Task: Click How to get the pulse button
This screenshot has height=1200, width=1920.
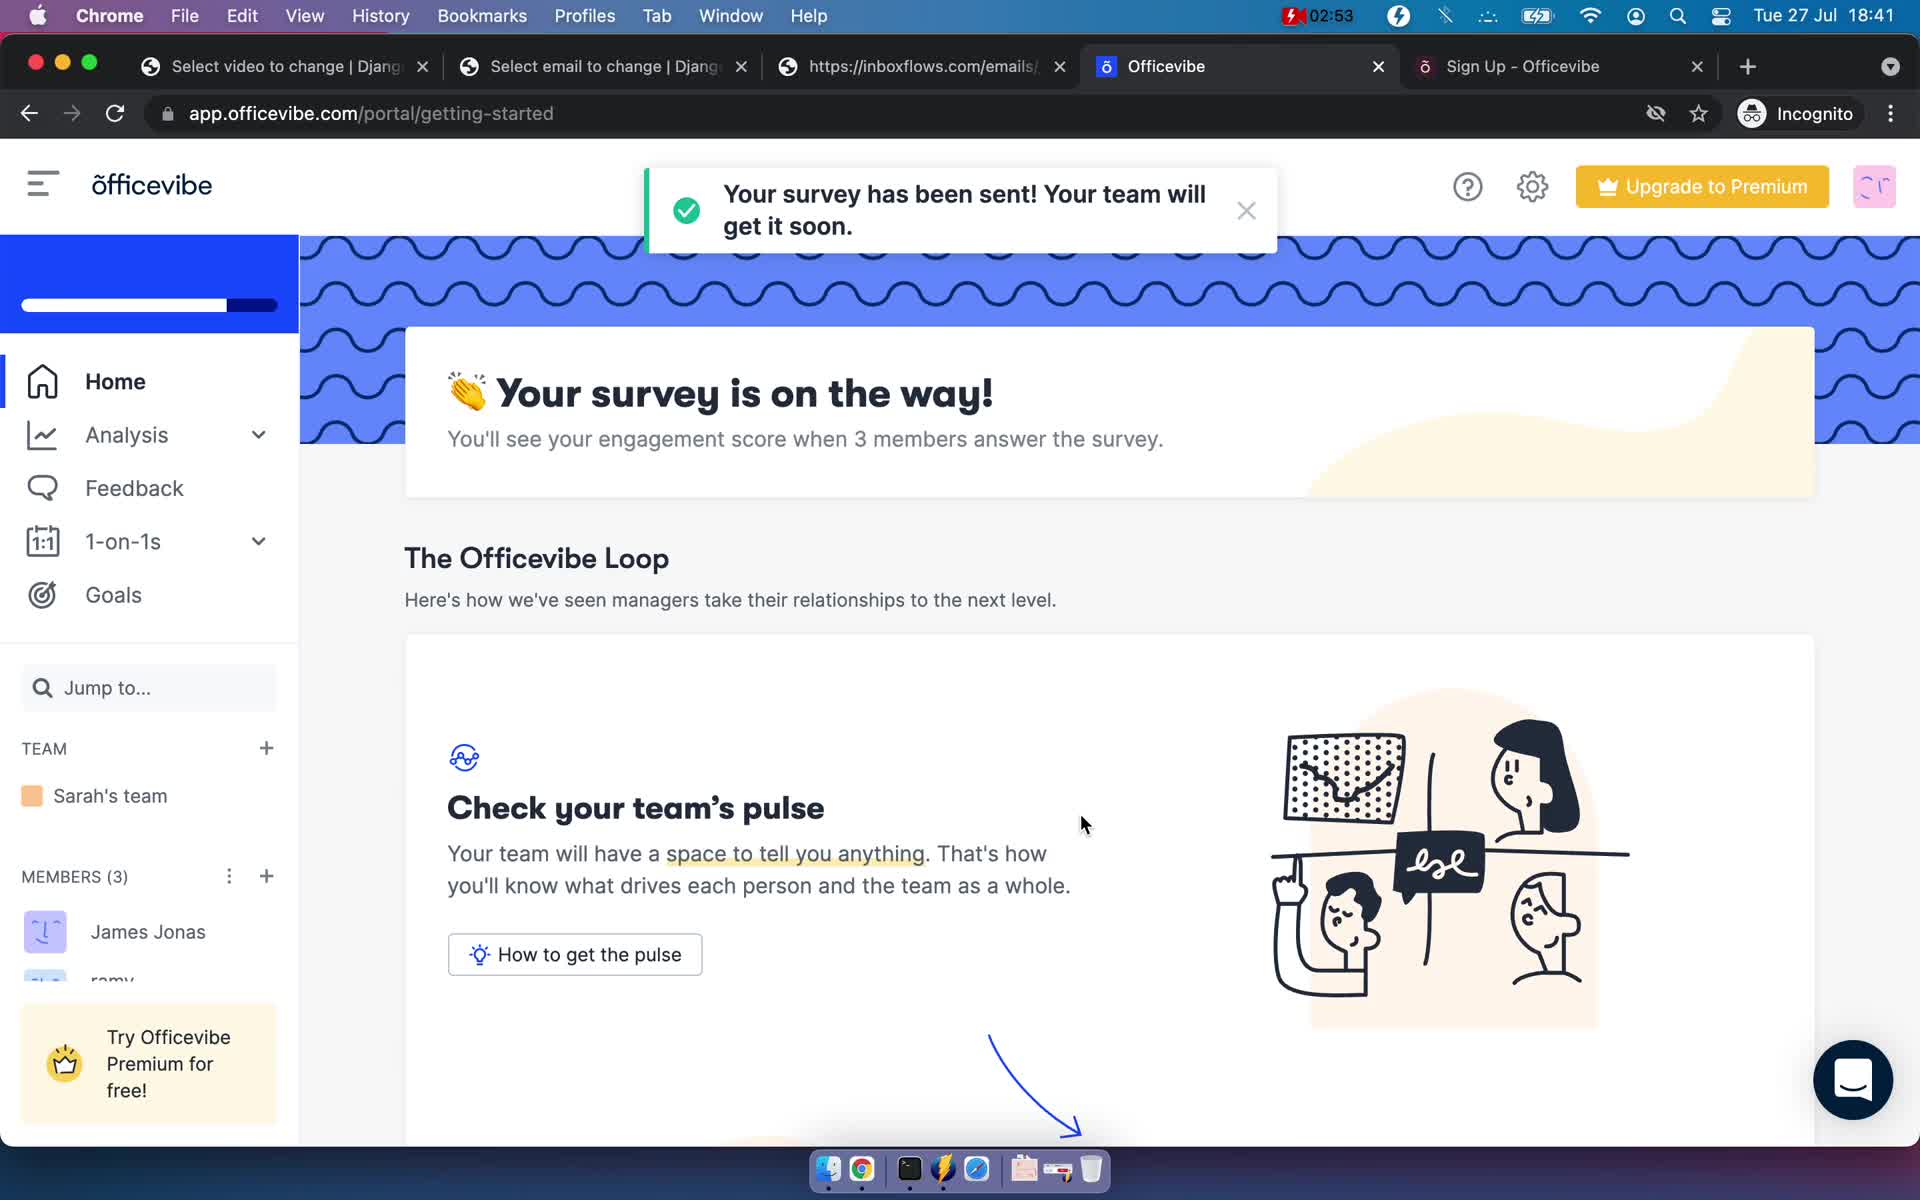Action: 575,954
